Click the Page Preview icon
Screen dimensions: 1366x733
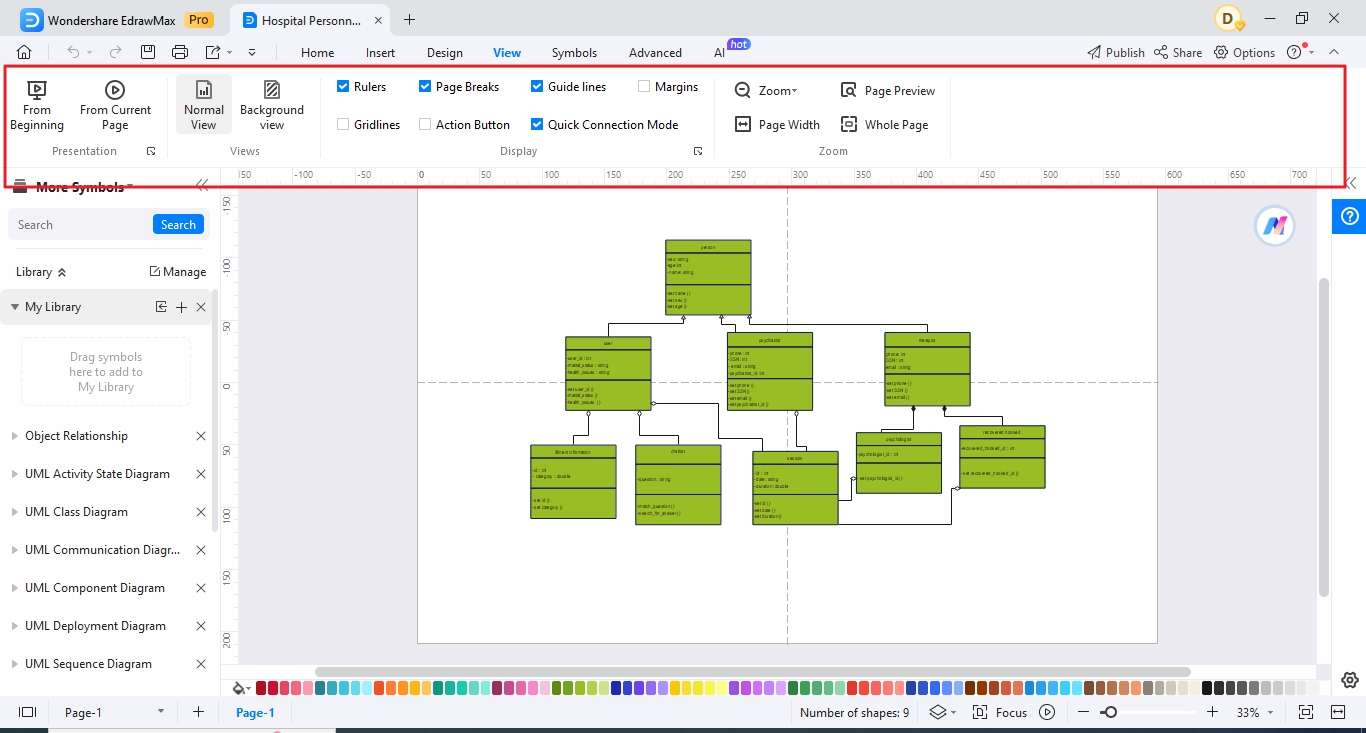point(849,90)
